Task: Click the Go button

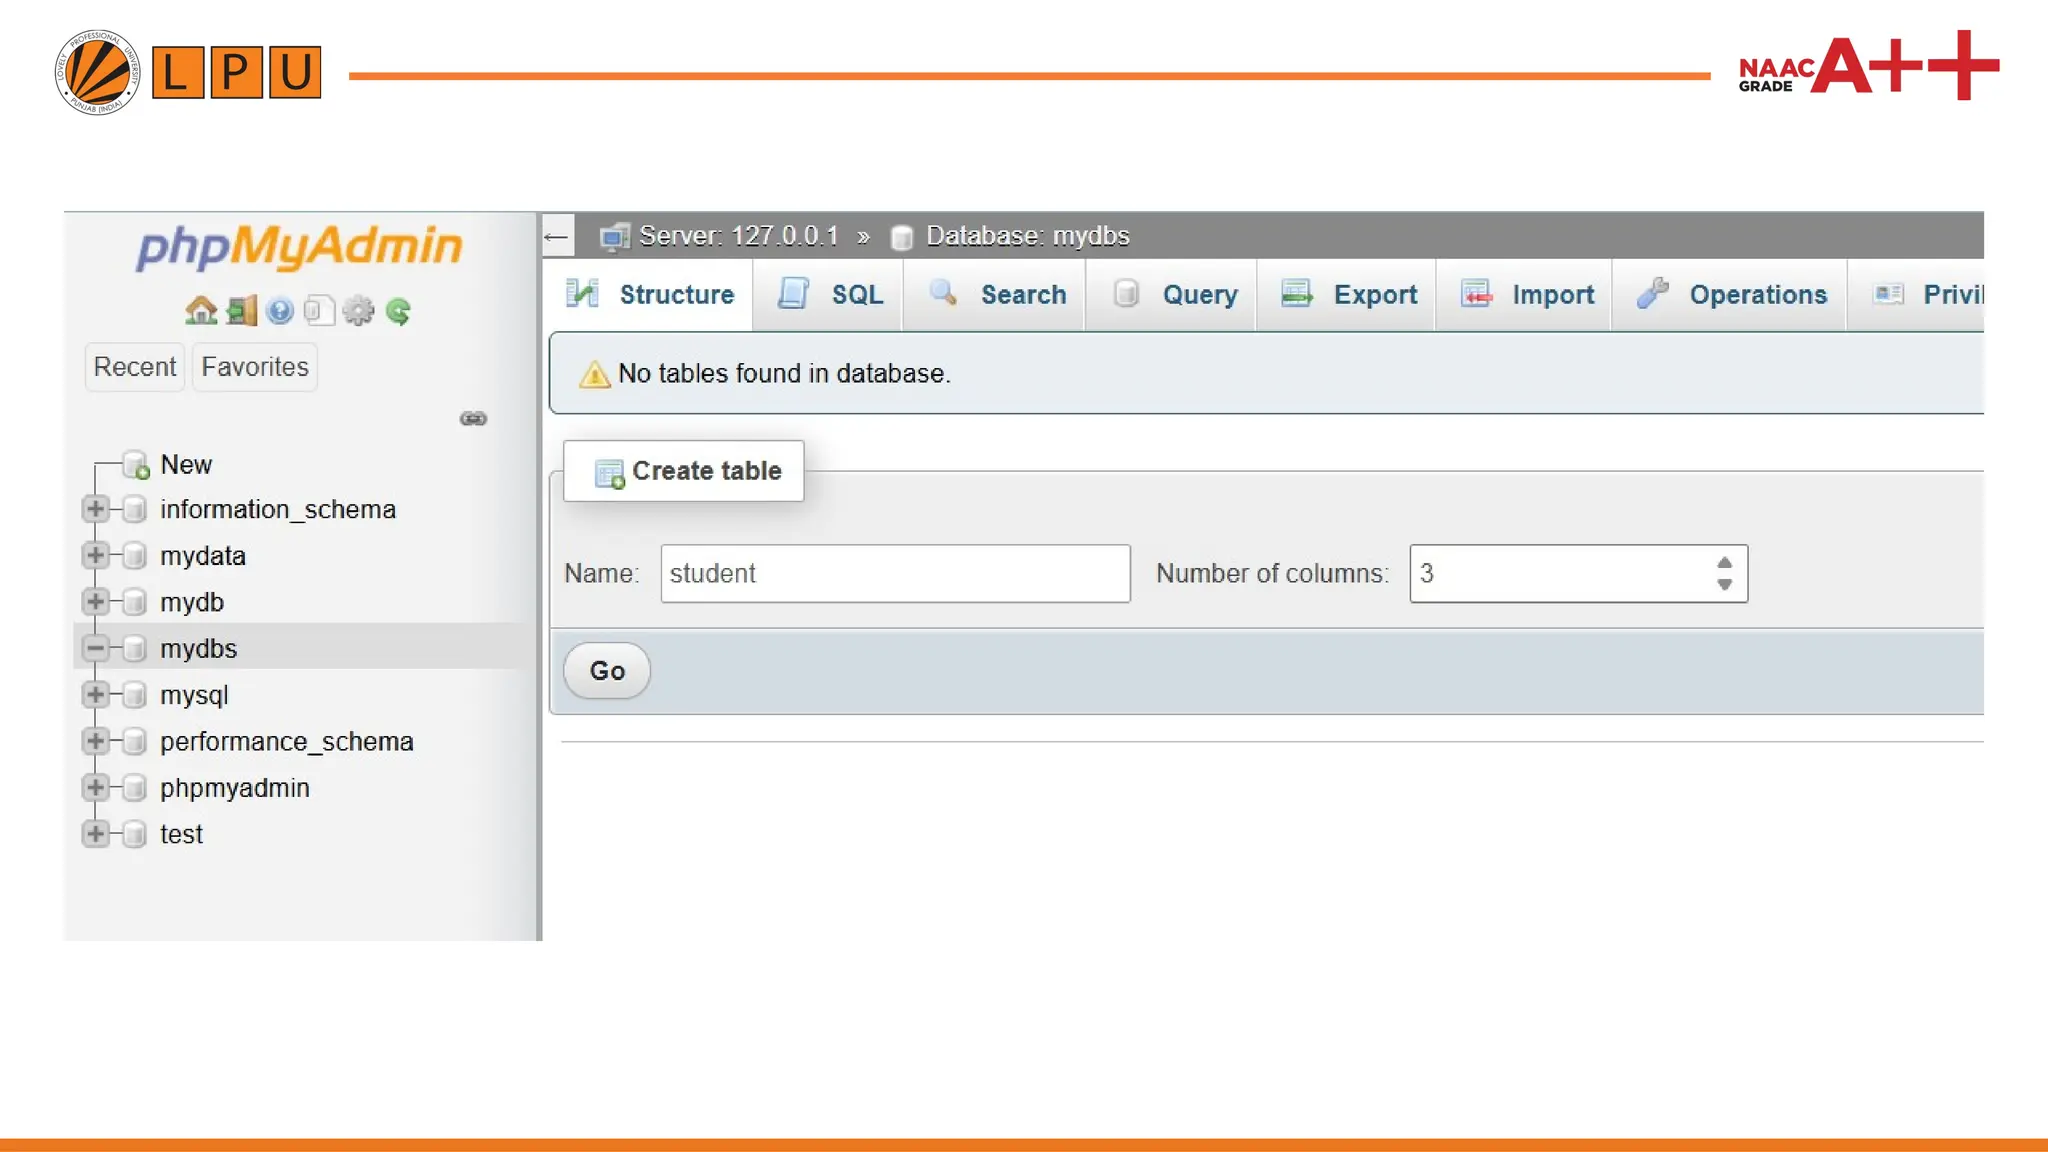Action: [x=607, y=671]
